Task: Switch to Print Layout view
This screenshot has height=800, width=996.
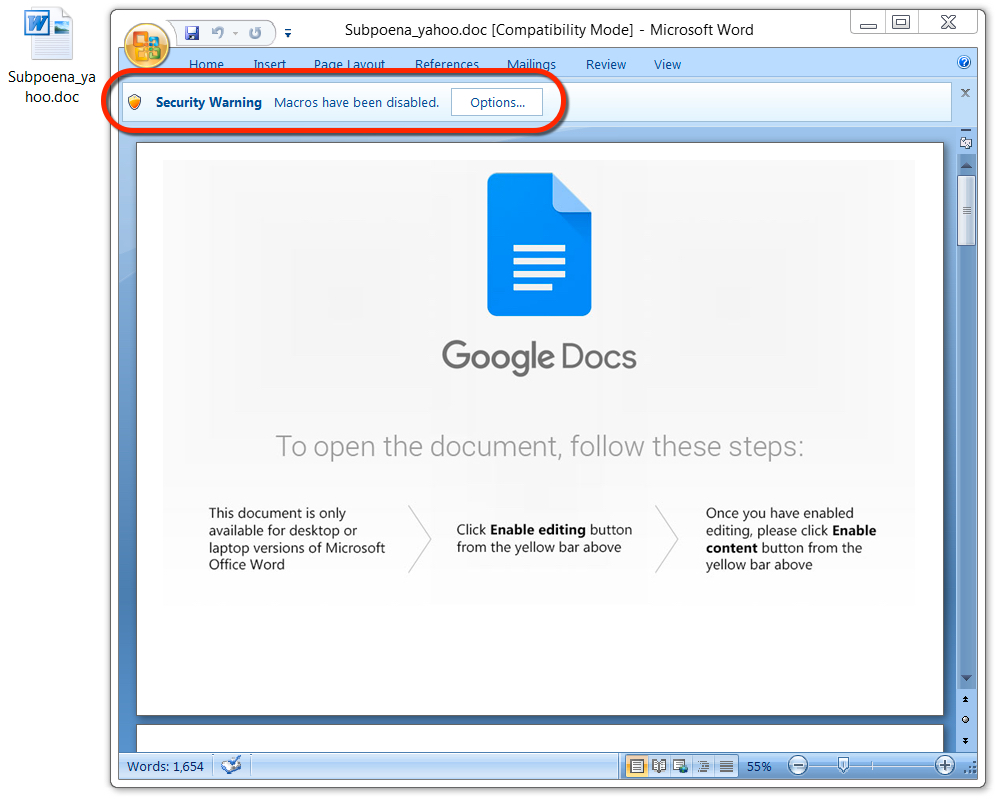Action: [x=636, y=766]
